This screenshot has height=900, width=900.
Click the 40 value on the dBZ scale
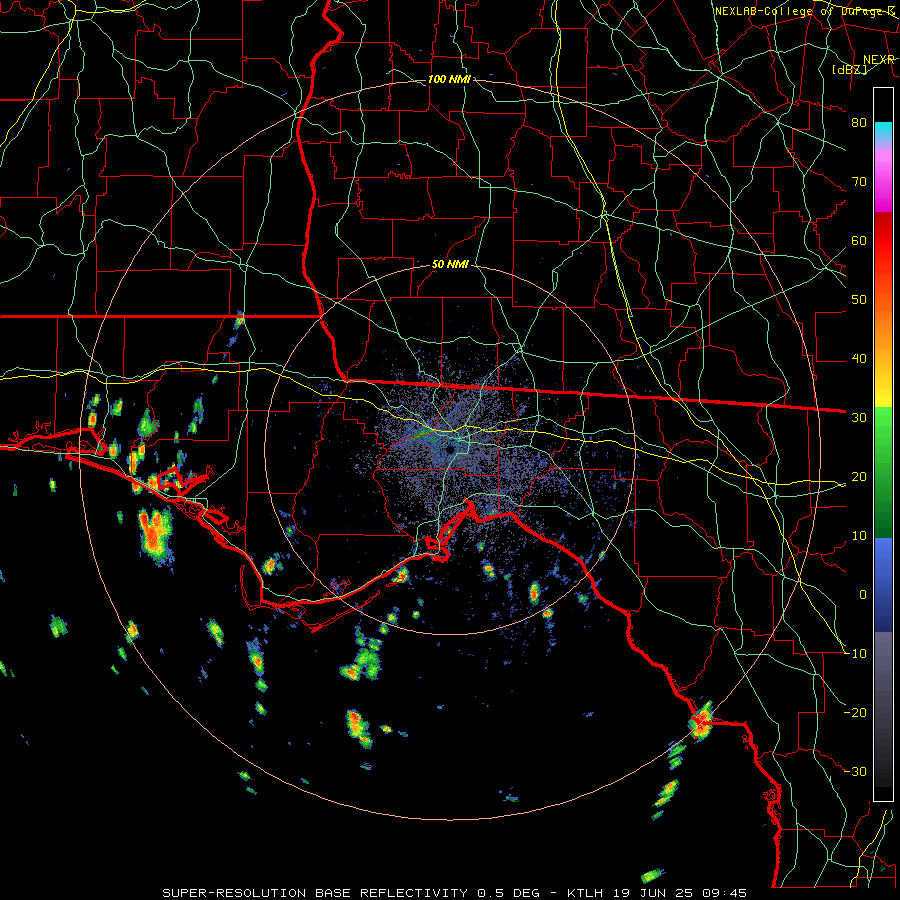coord(859,358)
